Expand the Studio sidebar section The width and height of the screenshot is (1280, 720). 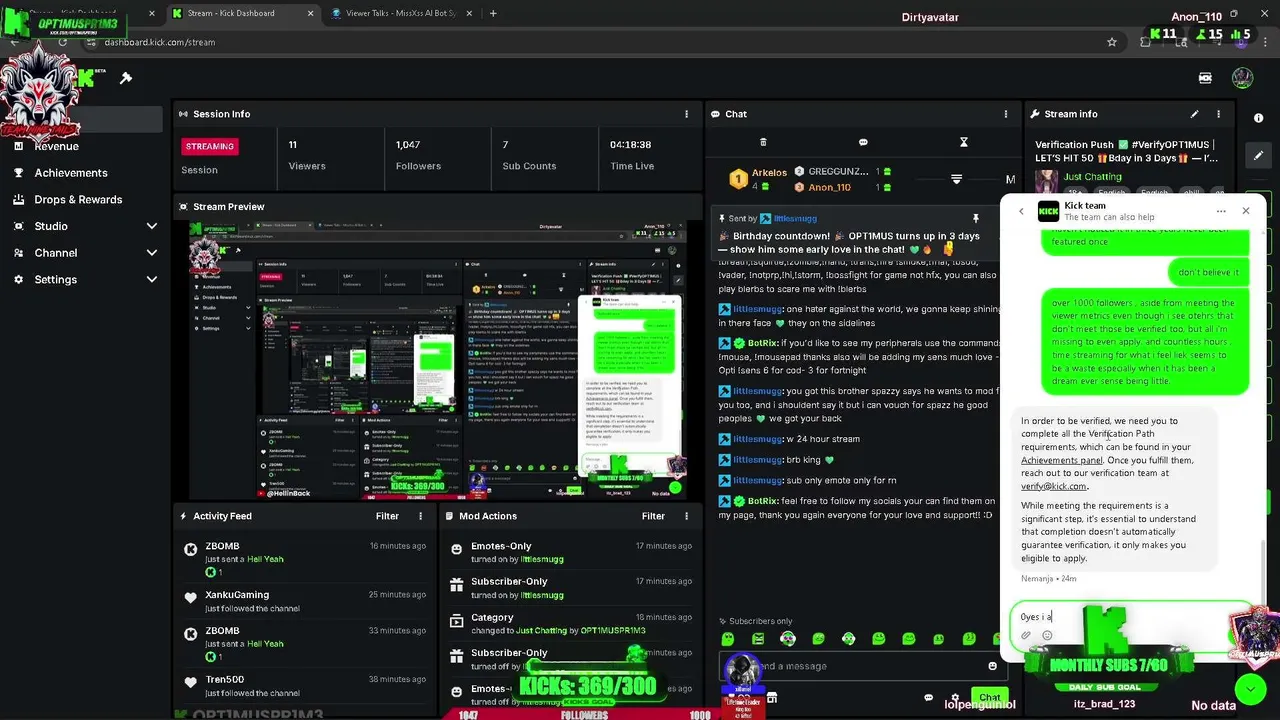pyautogui.click(x=152, y=226)
